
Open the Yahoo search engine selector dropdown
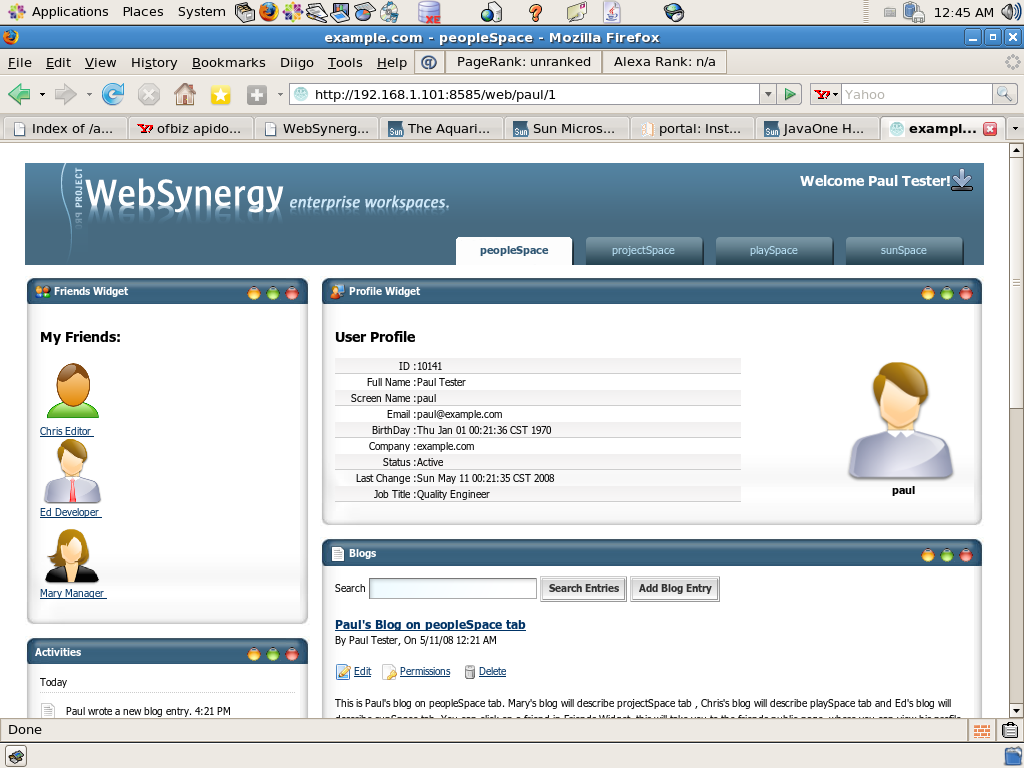coord(826,94)
